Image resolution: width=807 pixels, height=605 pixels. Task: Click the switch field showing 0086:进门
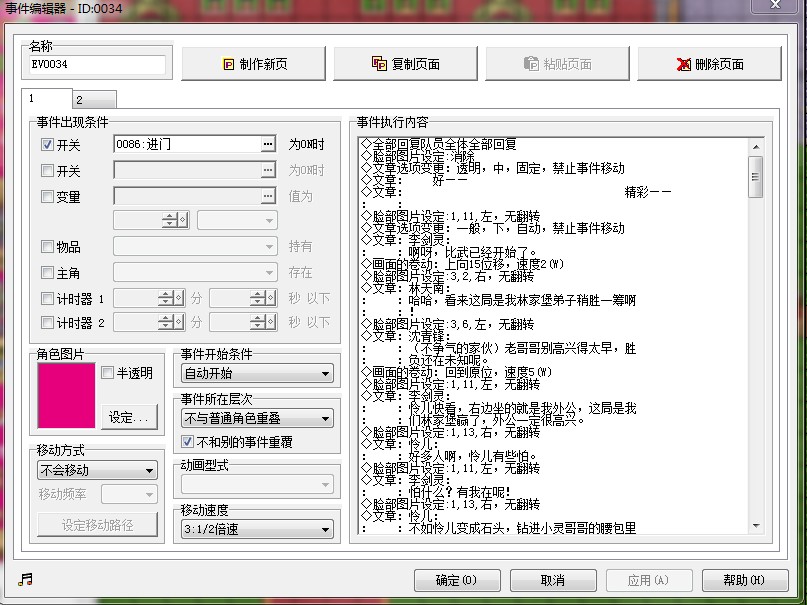187,144
